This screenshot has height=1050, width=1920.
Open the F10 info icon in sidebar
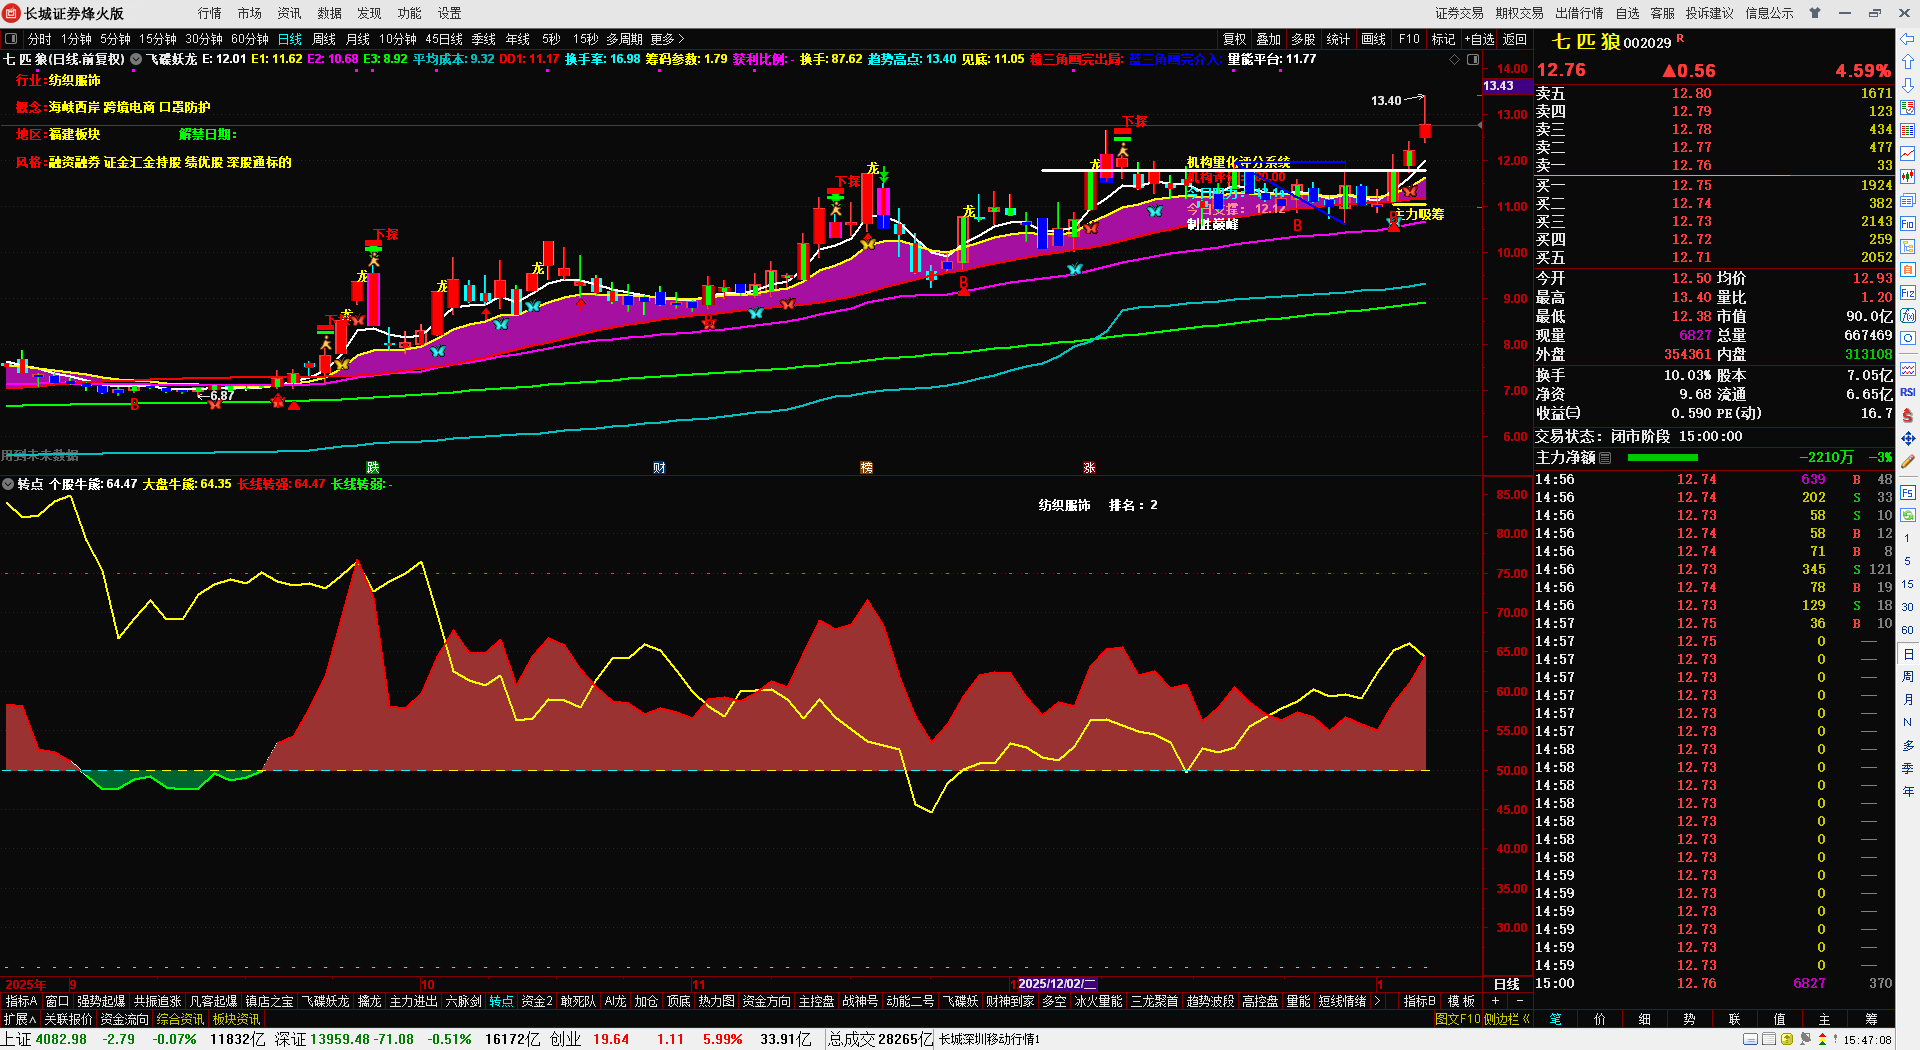pyautogui.click(x=1908, y=224)
